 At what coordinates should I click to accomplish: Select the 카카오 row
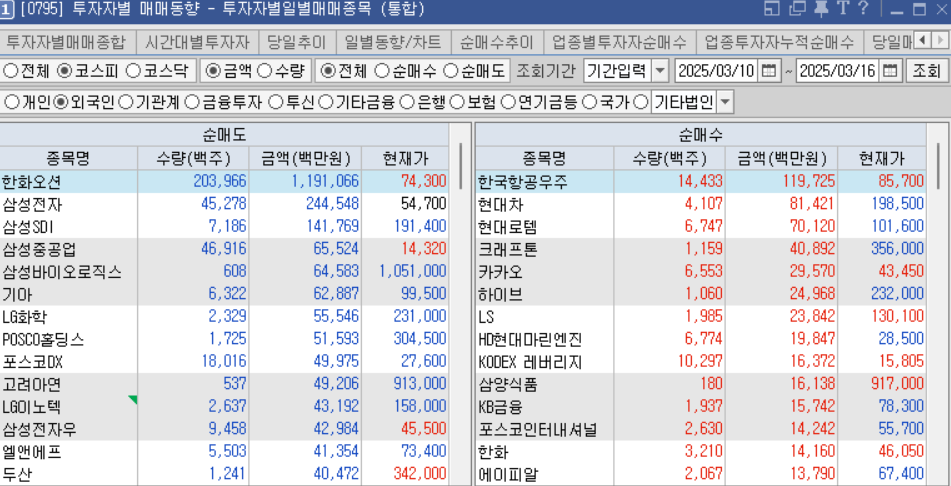click(x=701, y=271)
